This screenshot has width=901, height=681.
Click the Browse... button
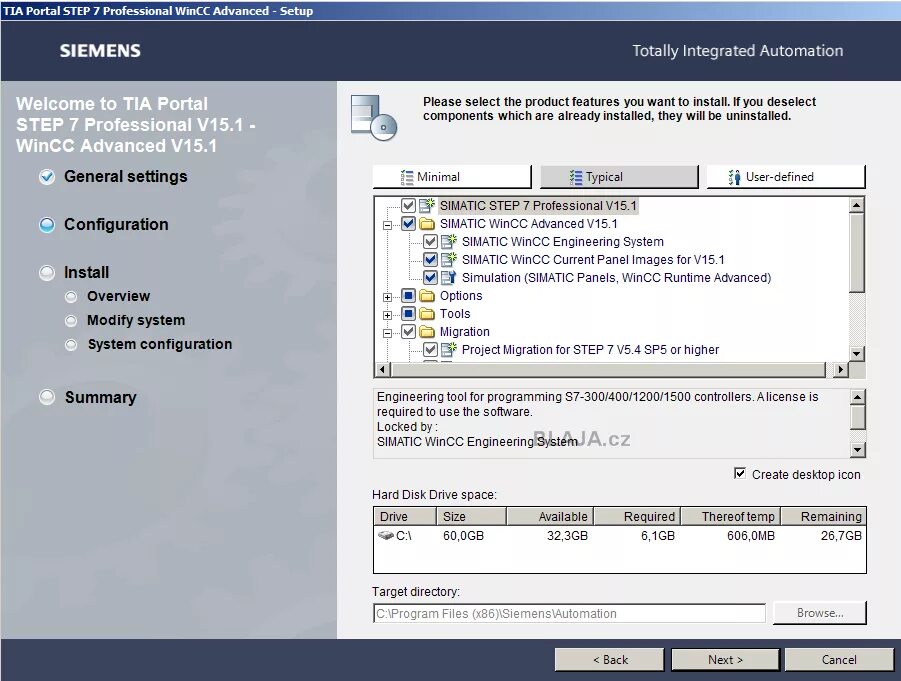(x=819, y=613)
